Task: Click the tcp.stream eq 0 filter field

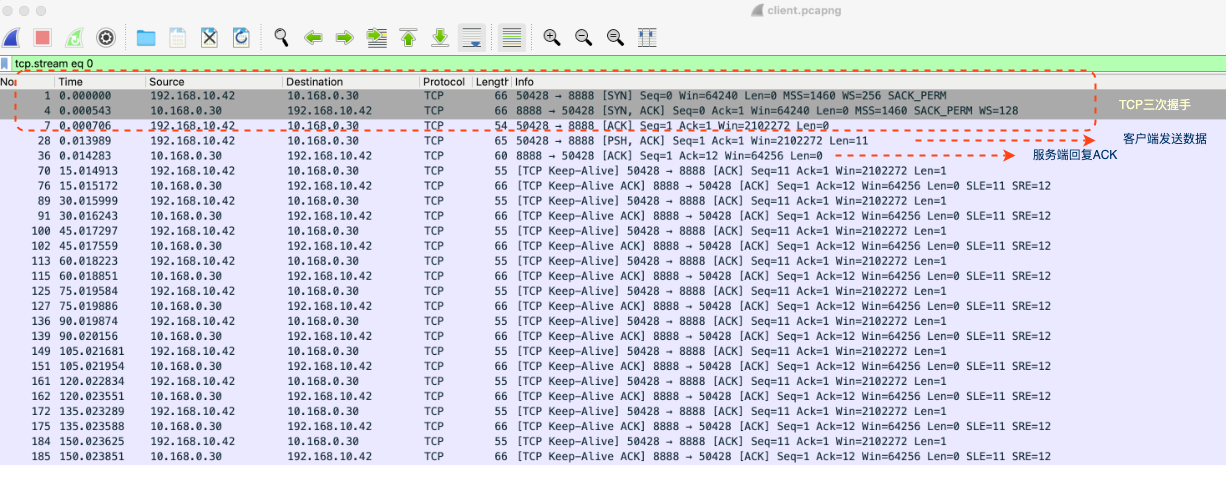Action: 600,63
